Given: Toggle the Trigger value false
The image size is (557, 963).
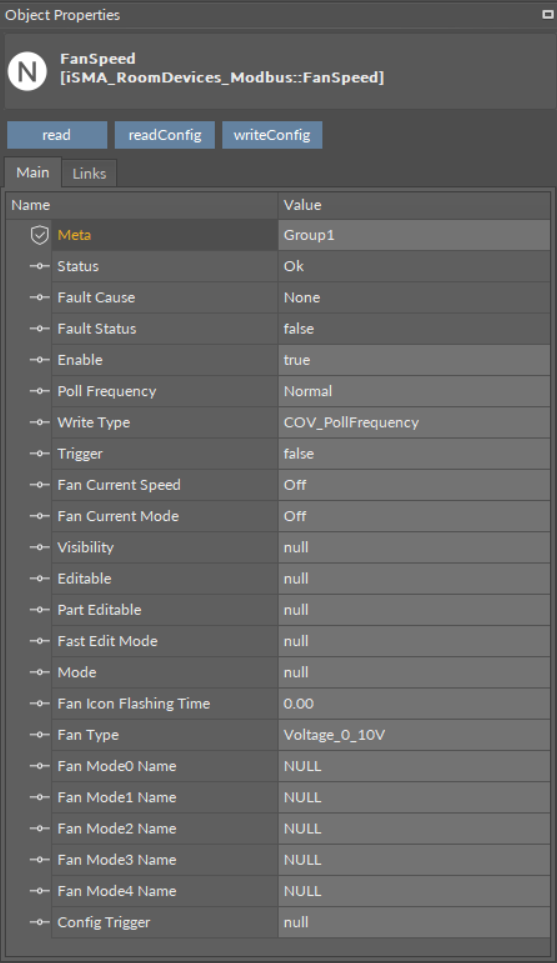Looking at the screenshot, I should pyautogui.click(x=414, y=454).
